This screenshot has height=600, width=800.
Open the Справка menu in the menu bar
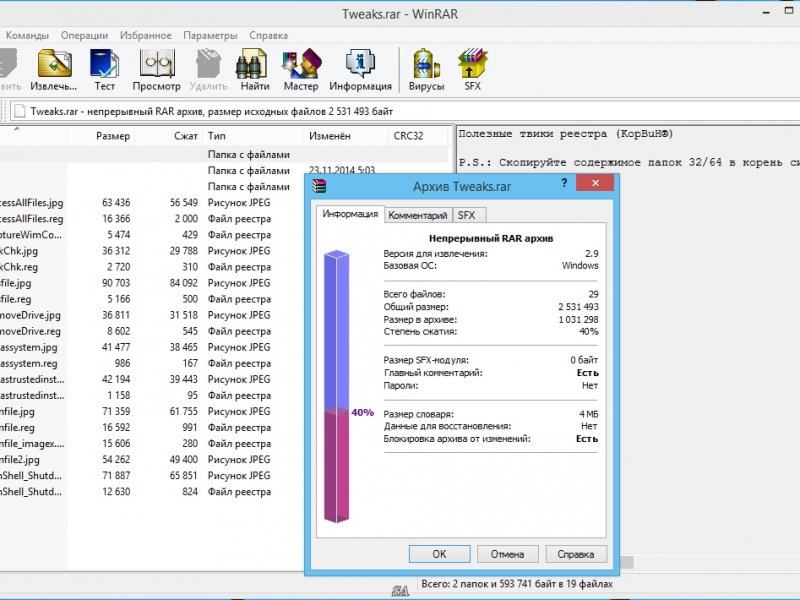pyautogui.click(x=268, y=35)
